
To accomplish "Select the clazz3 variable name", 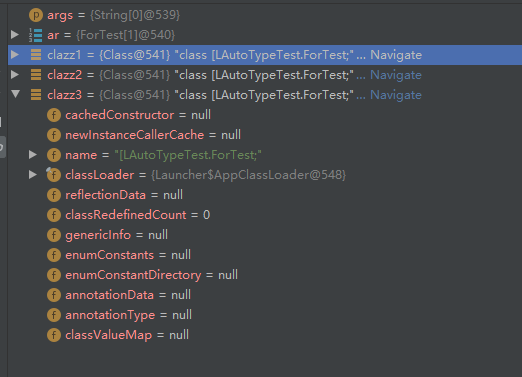I will 64,95.
